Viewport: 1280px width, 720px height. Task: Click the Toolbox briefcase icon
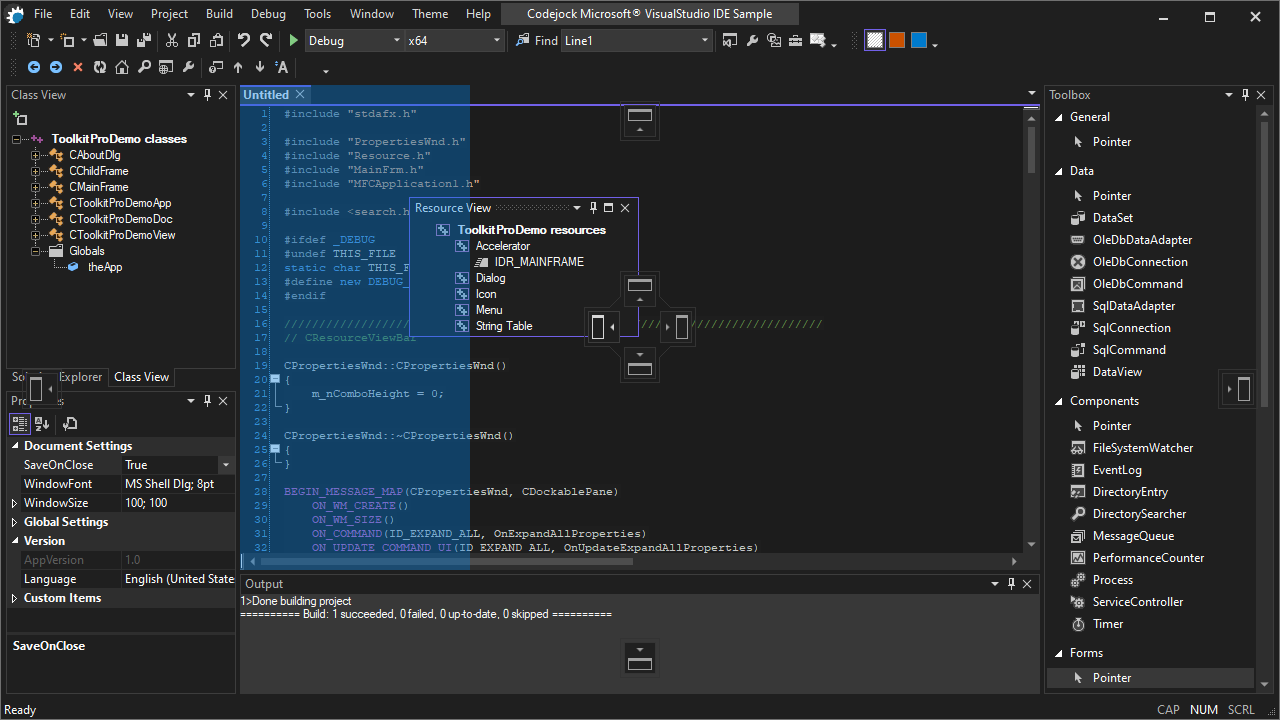coord(796,41)
